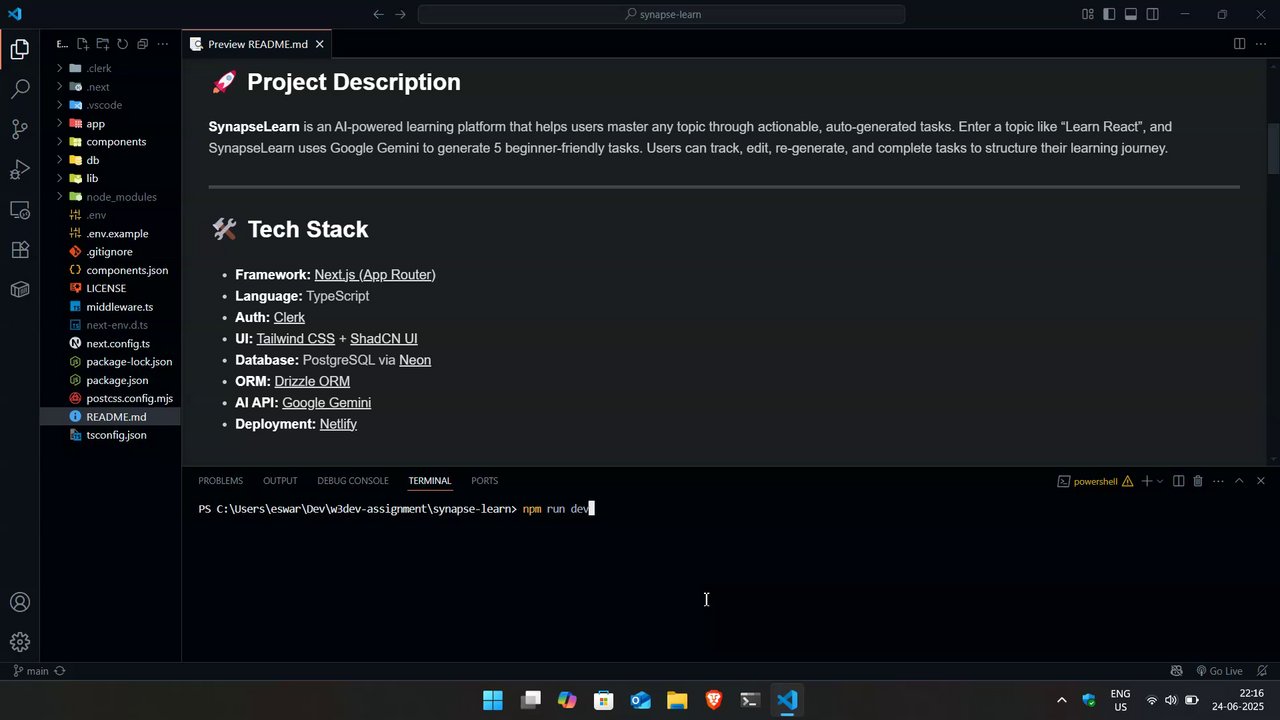The height and width of the screenshot is (720, 1280).
Task: Open the .env file
Action: coord(96,215)
